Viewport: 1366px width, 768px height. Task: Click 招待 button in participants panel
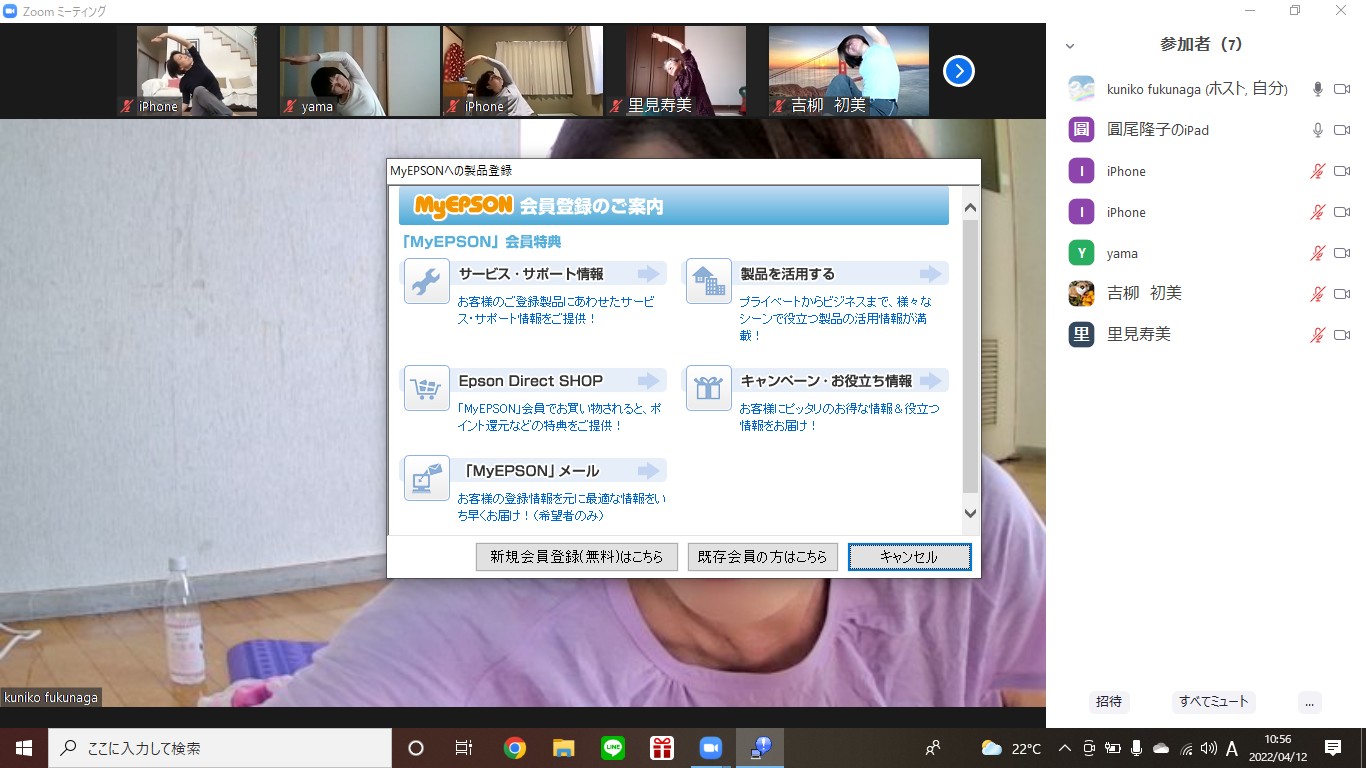tap(1109, 701)
